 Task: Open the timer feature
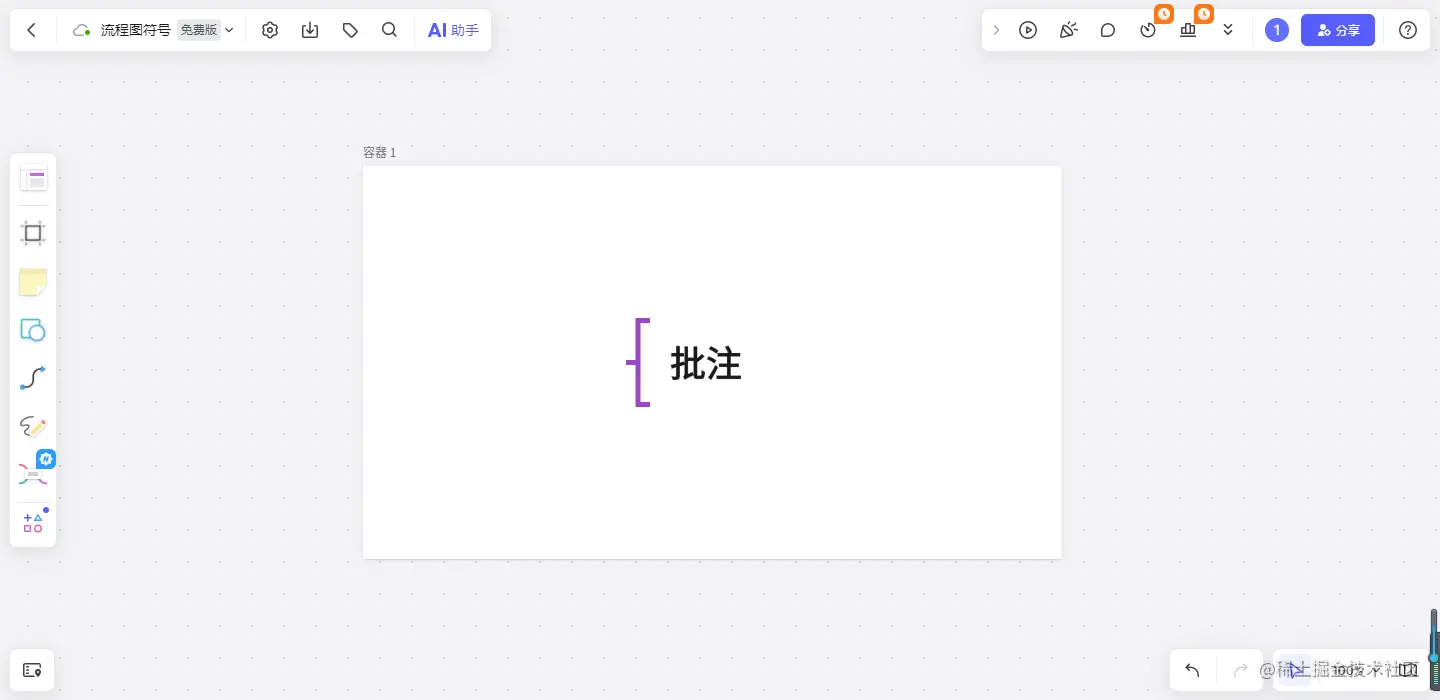1148,30
